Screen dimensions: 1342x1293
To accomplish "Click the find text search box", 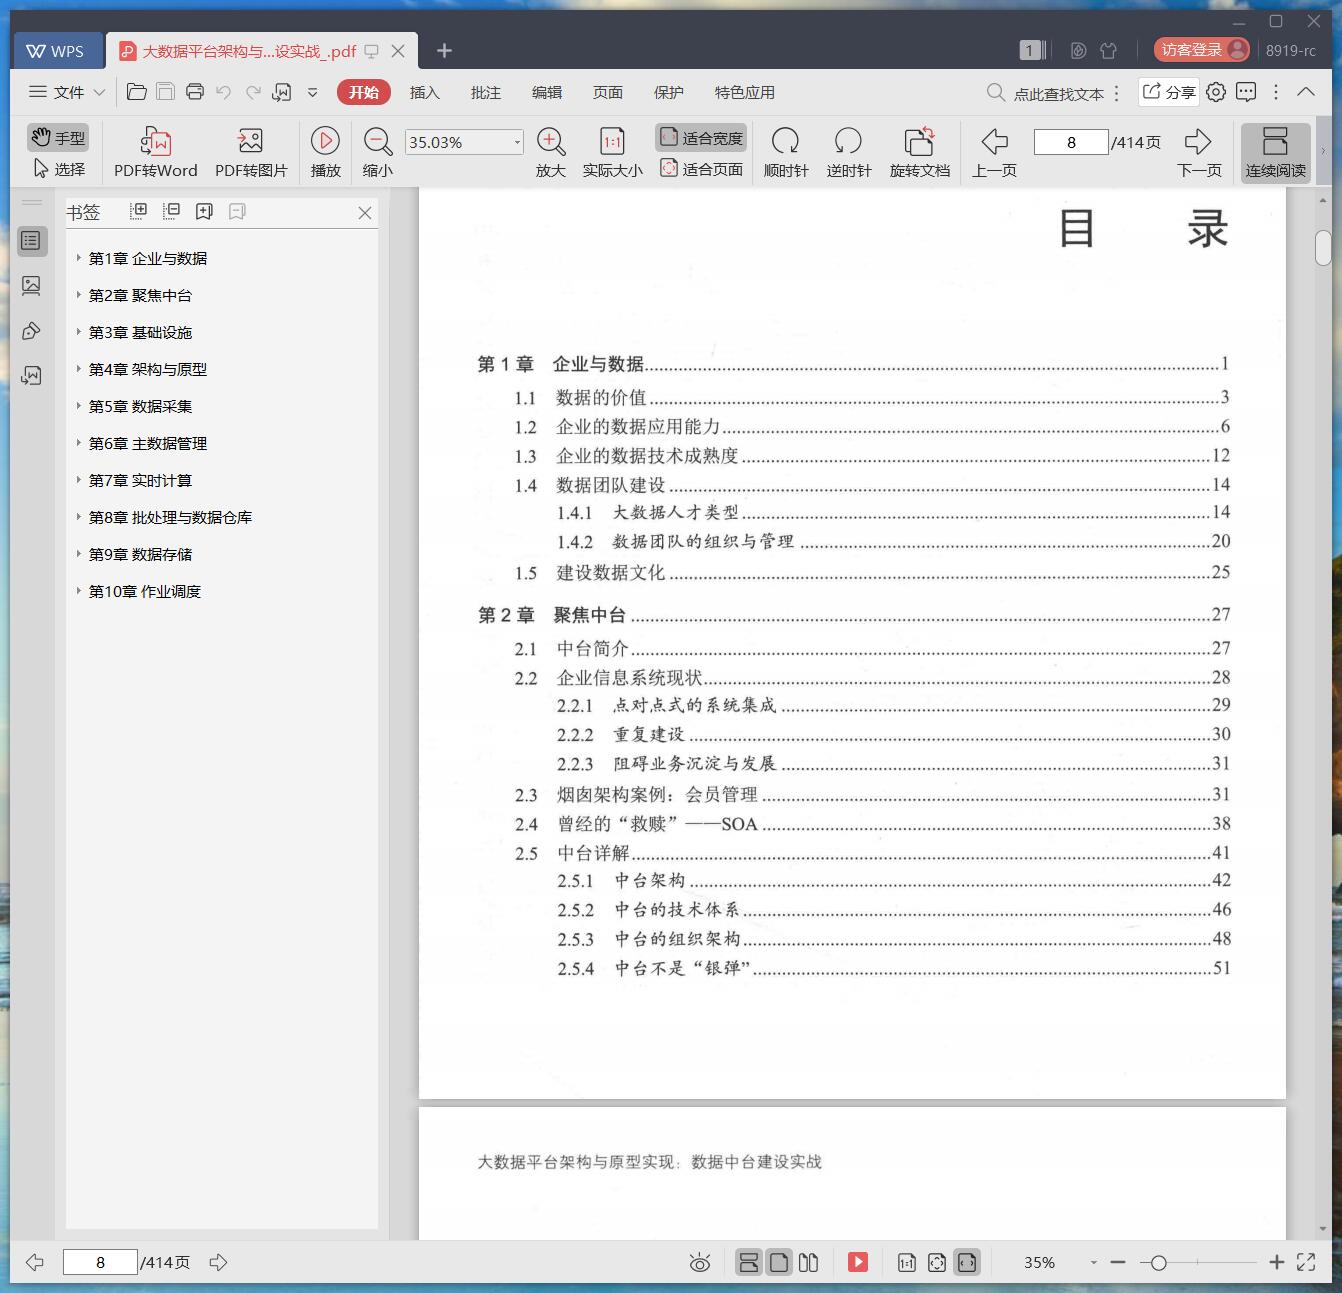I will pos(1045,93).
